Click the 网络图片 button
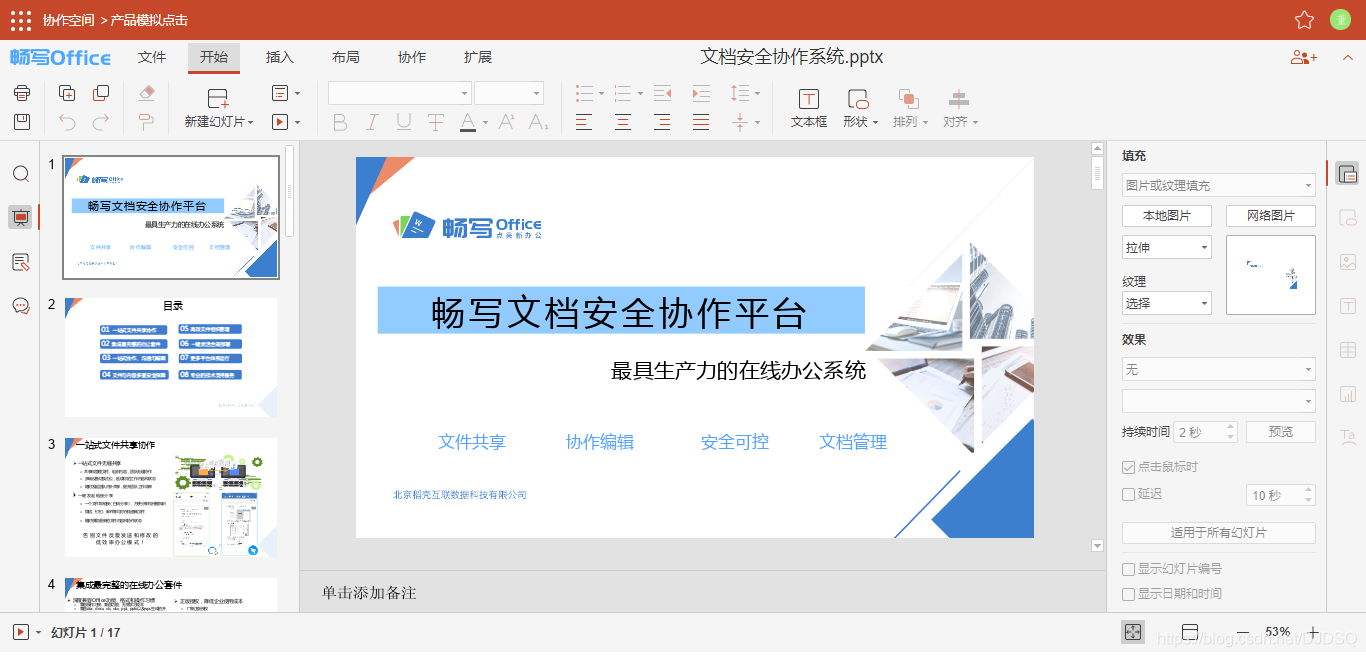 coord(1271,216)
